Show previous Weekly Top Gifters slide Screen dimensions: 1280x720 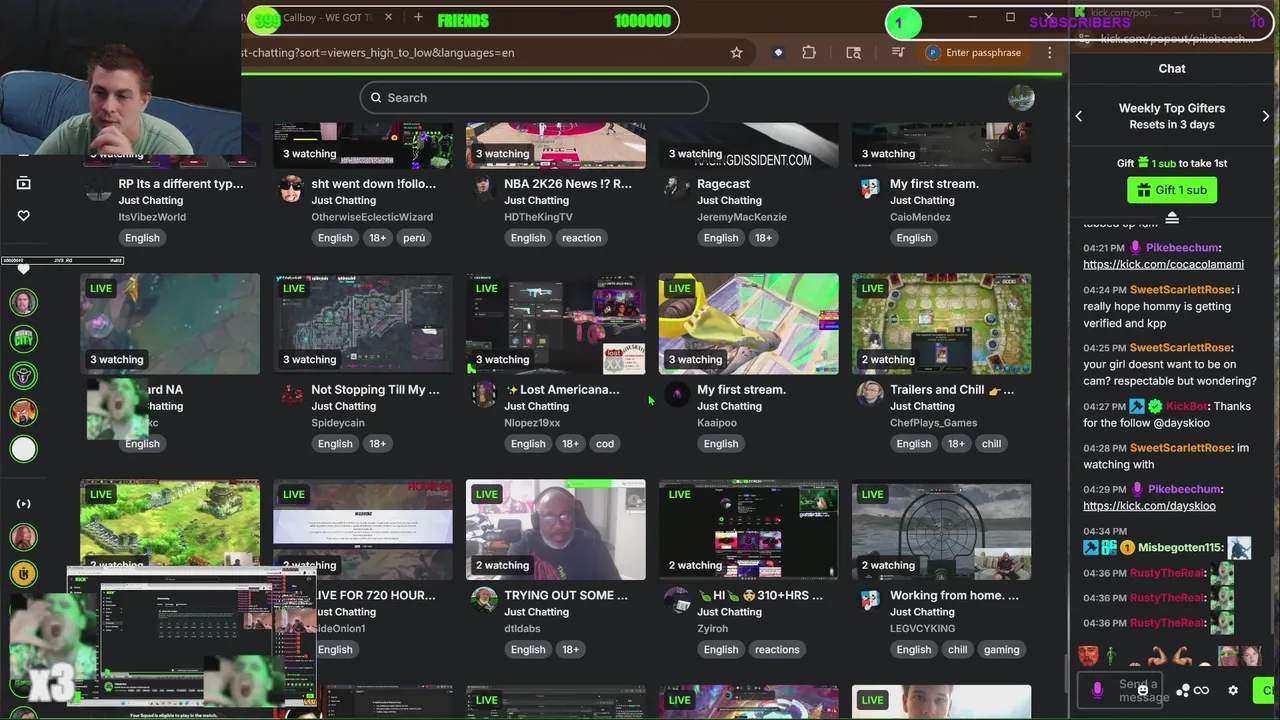[1079, 116]
